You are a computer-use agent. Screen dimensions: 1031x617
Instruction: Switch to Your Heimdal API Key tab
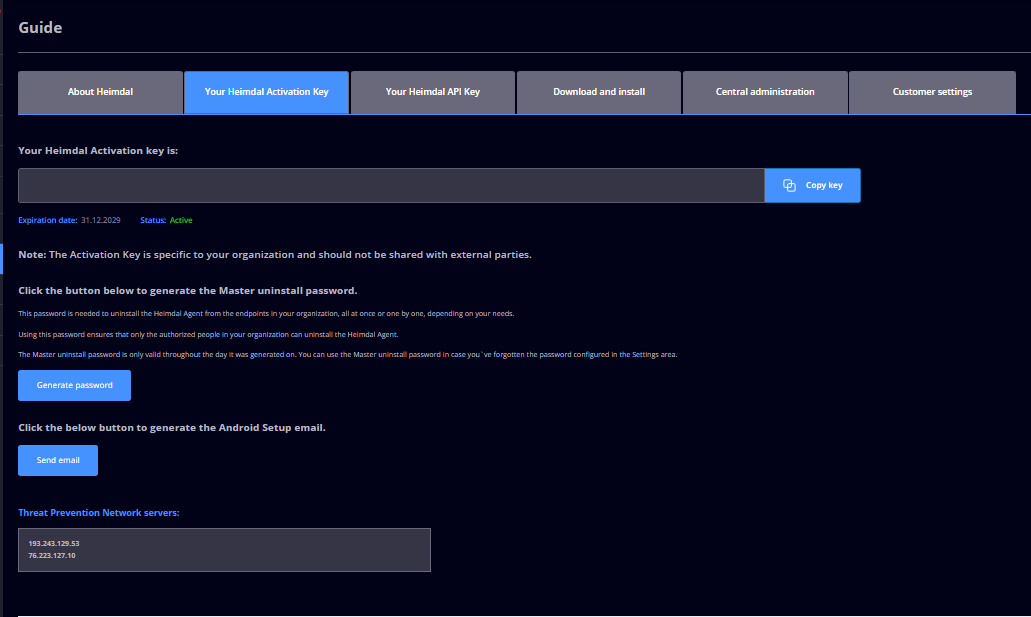433,92
